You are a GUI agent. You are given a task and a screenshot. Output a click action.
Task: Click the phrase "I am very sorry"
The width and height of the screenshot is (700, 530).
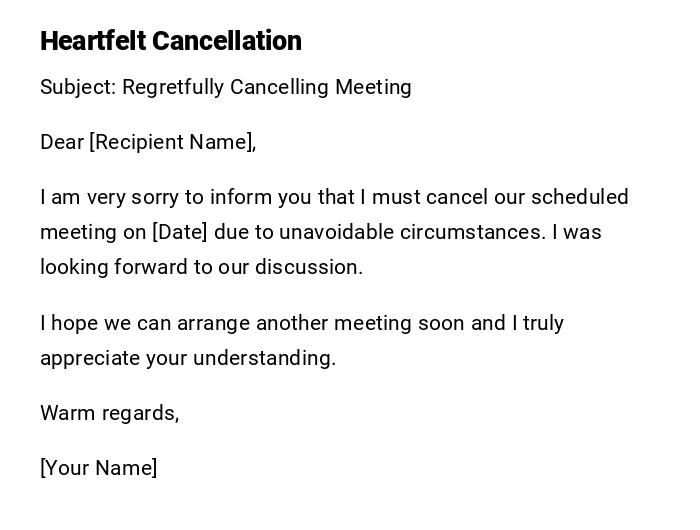(100, 197)
